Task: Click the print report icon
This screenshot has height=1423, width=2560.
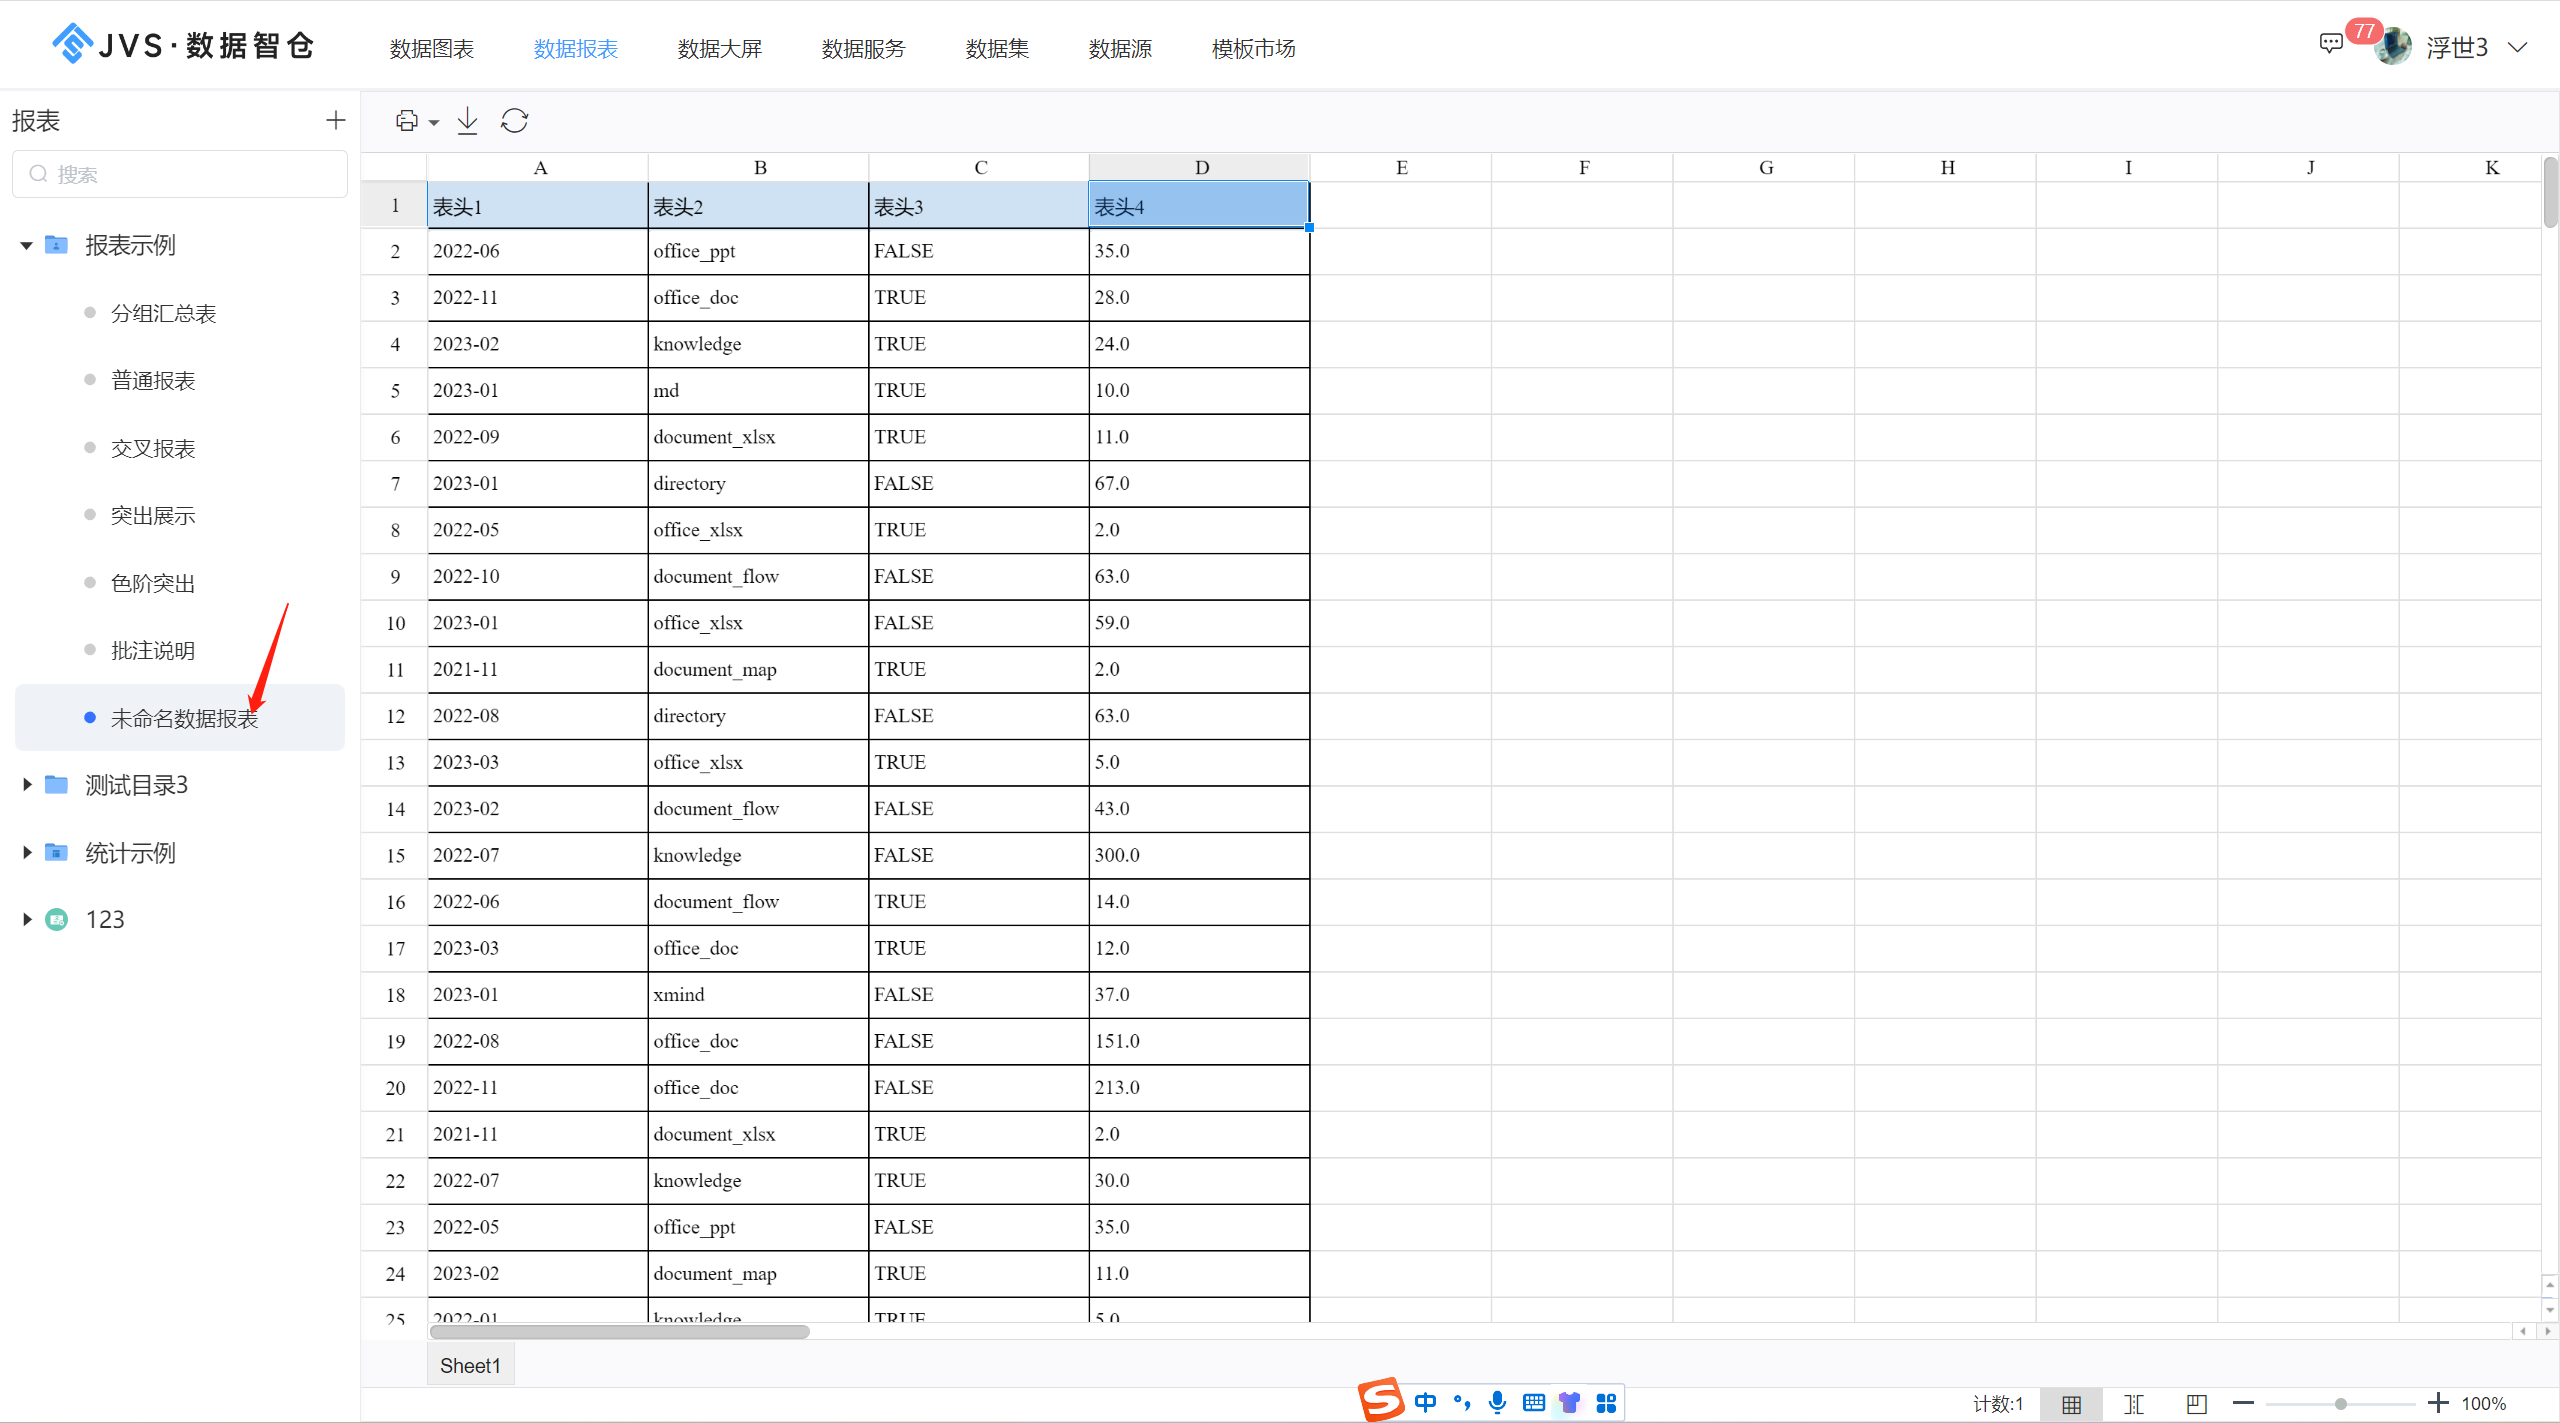Action: [405, 120]
